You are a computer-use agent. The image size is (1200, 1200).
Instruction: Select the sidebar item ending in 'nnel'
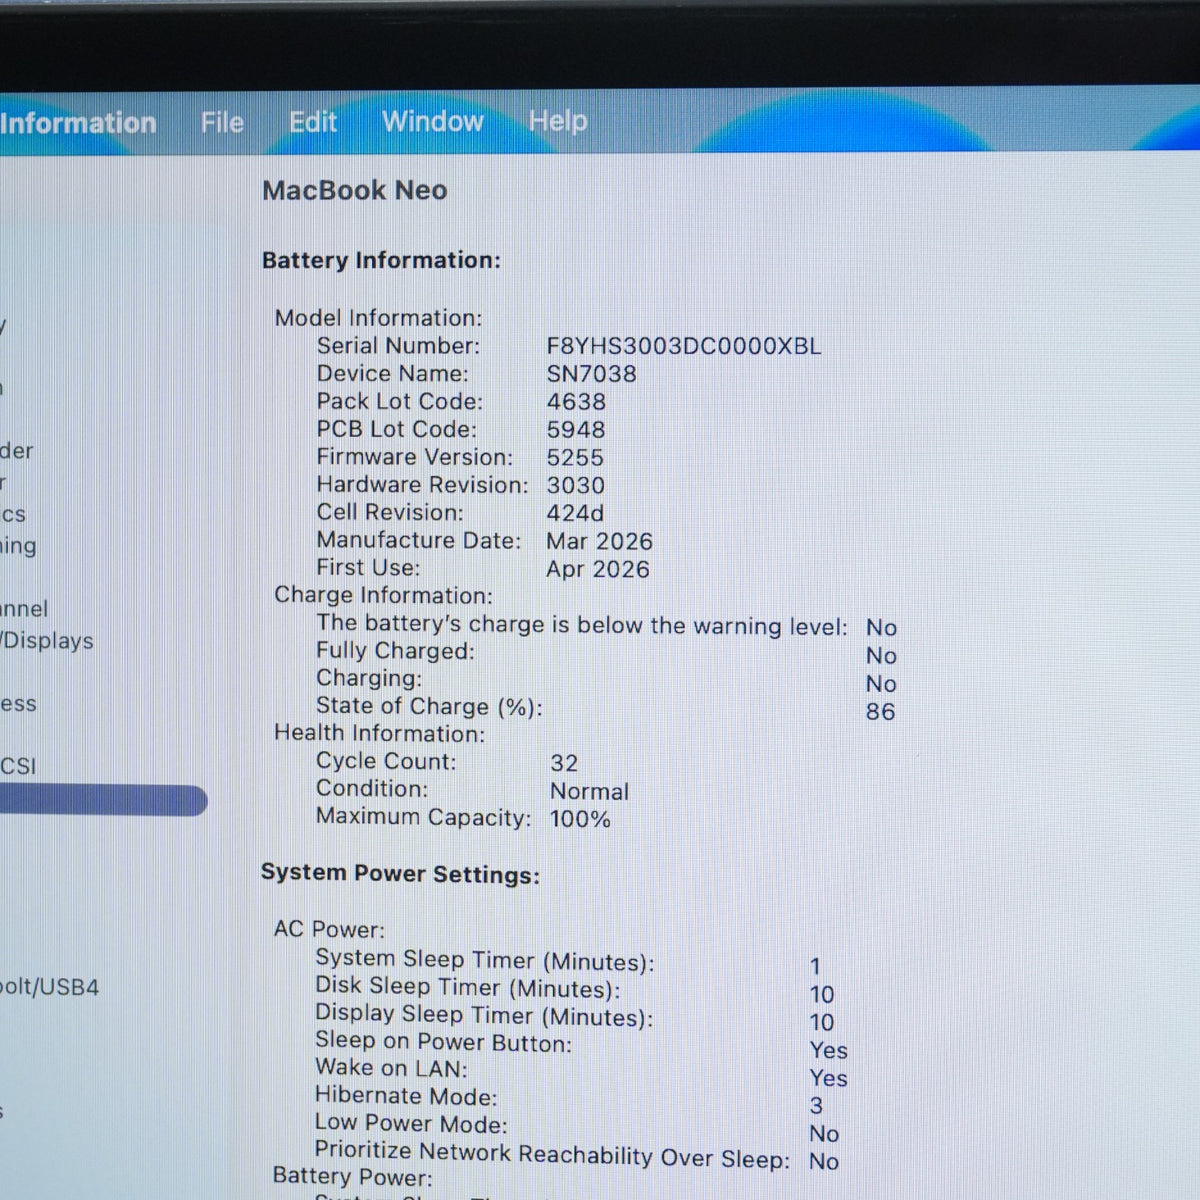[24, 608]
